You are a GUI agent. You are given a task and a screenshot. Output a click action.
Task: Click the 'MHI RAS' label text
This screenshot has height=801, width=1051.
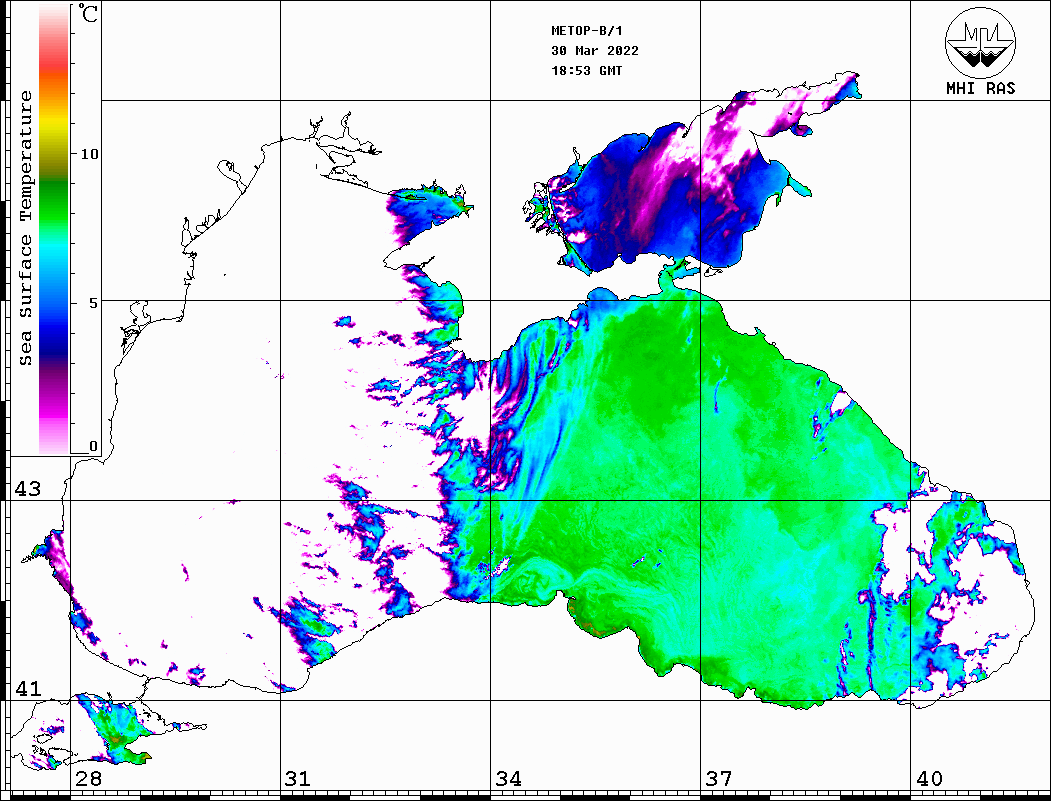coord(980,88)
